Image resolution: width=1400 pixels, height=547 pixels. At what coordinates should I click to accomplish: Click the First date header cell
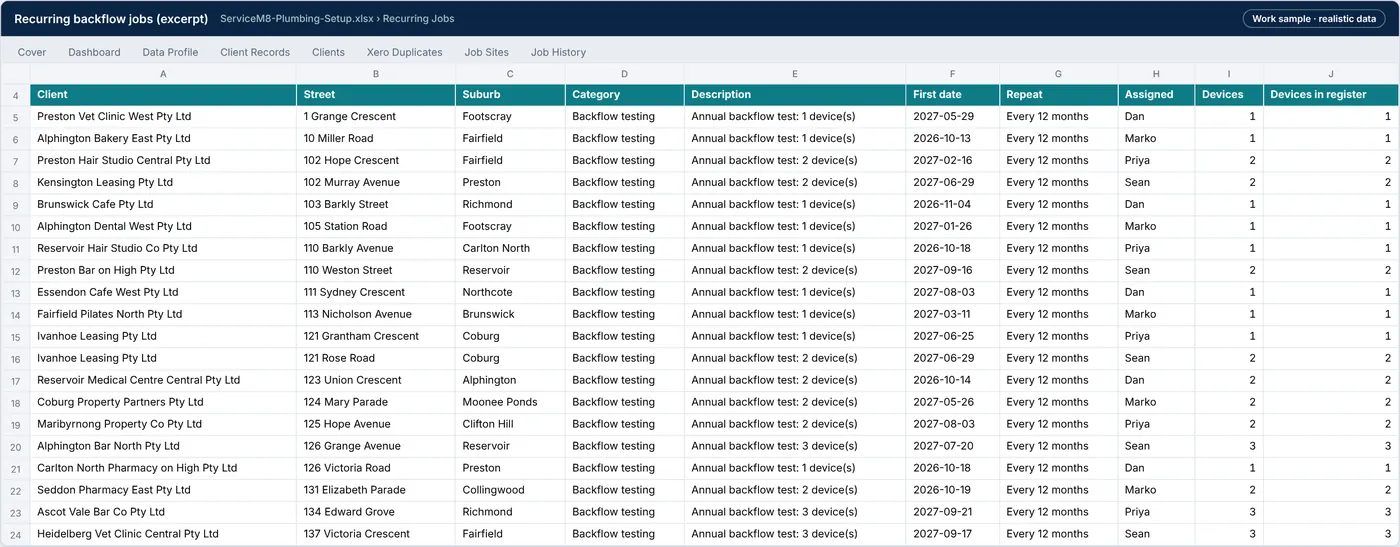(953, 95)
